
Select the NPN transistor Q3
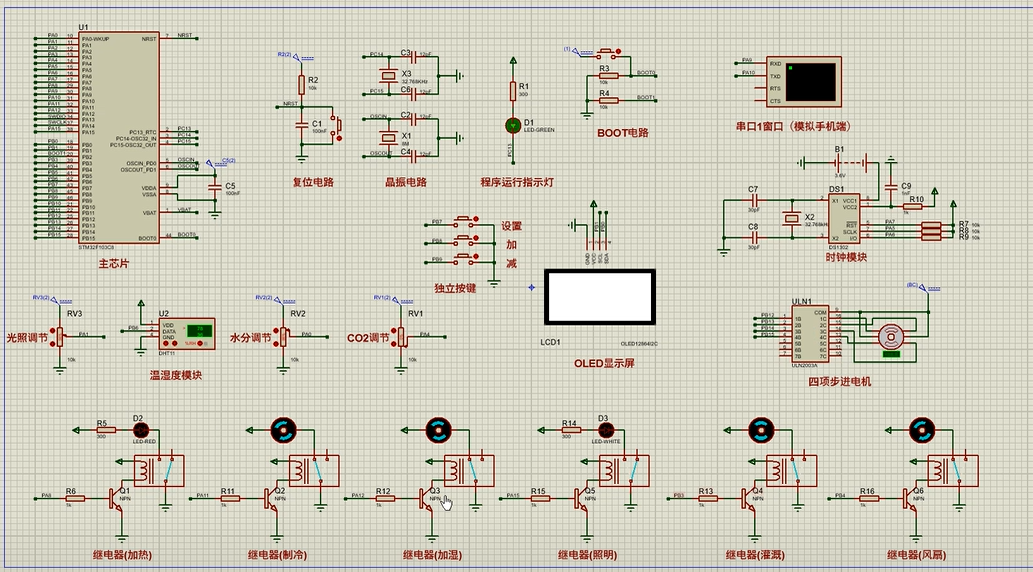coord(428,495)
